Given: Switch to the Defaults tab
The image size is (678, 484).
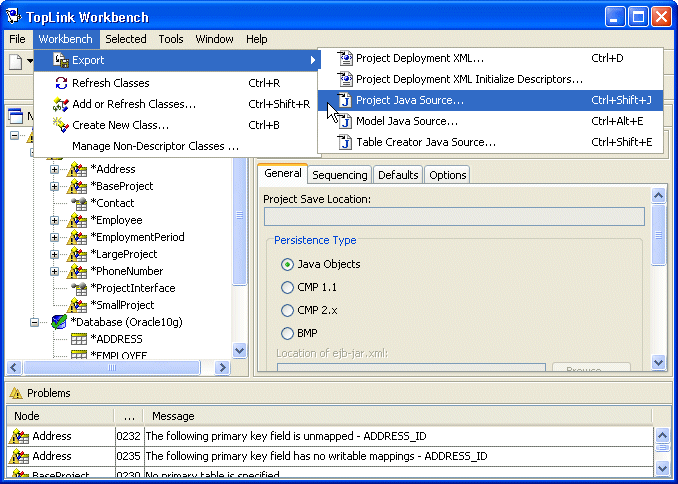Looking at the screenshot, I should 398,175.
